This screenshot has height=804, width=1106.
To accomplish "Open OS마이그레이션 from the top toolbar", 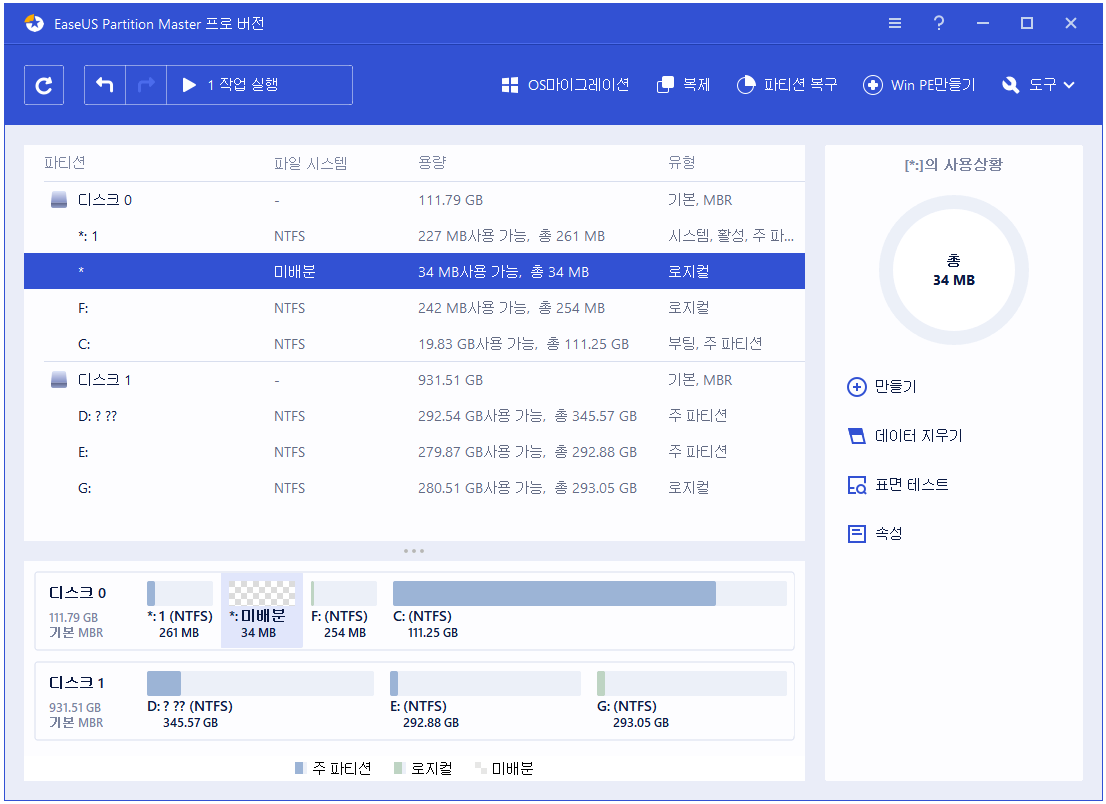I will pyautogui.click(x=565, y=85).
